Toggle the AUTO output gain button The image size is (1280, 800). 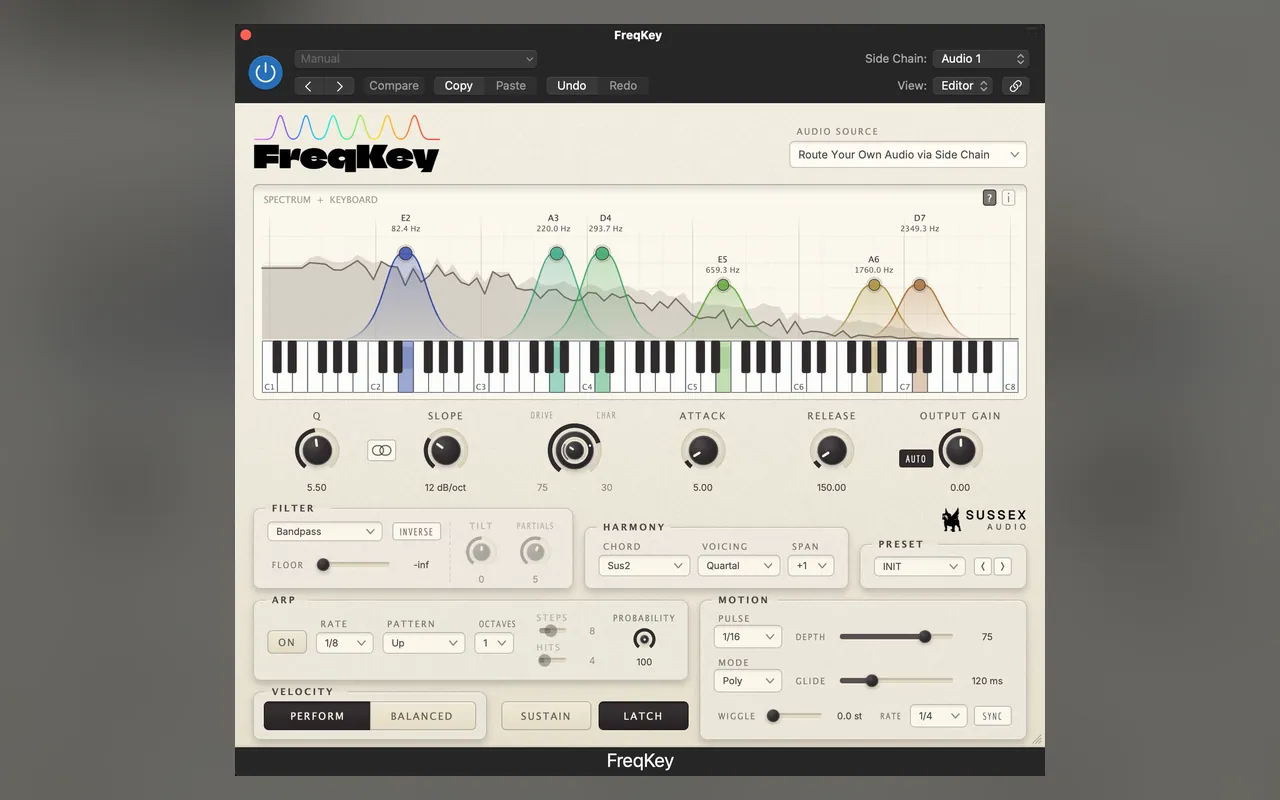916,459
